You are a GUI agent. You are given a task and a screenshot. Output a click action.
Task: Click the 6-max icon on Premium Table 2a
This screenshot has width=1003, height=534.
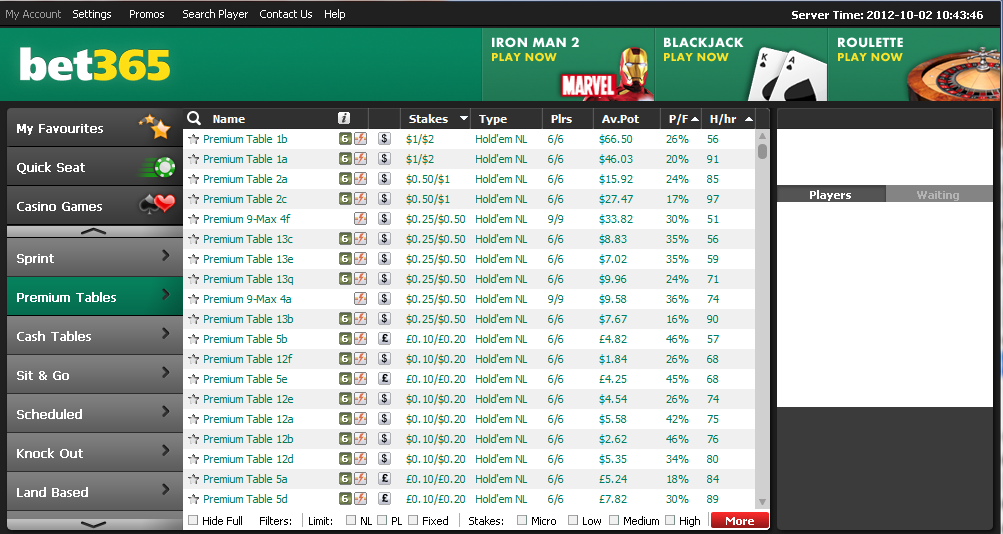click(x=345, y=179)
